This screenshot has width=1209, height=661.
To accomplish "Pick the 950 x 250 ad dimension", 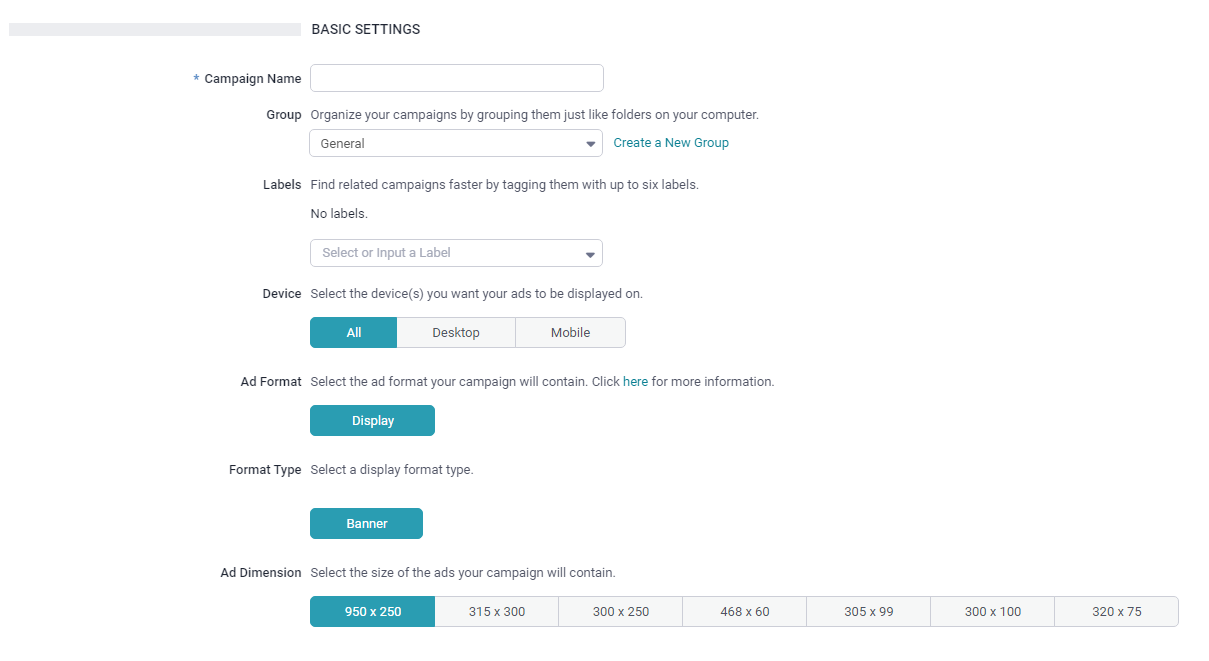I will pyautogui.click(x=373, y=612).
